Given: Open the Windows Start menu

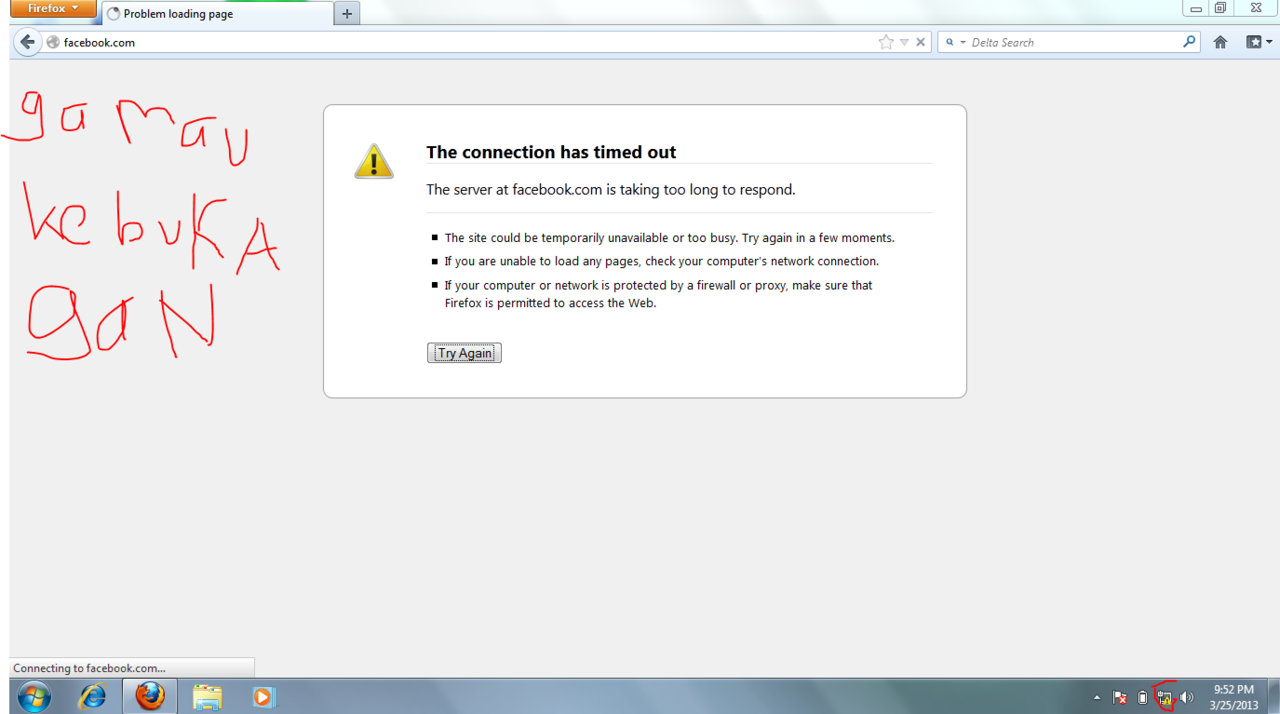Looking at the screenshot, I should tap(34, 696).
